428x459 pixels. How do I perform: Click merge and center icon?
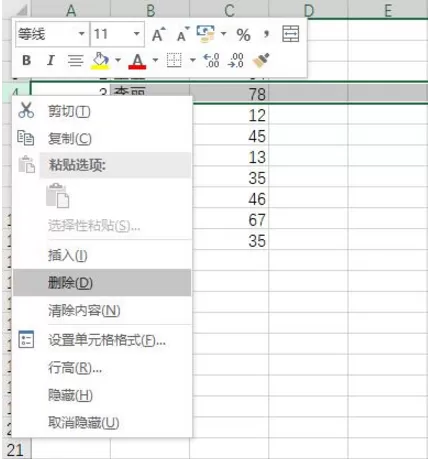click(x=290, y=34)
